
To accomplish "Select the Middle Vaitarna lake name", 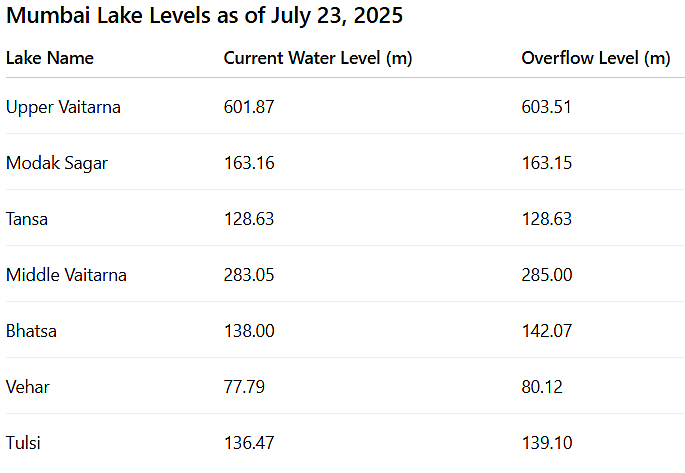I will click(x=66, y=275).
